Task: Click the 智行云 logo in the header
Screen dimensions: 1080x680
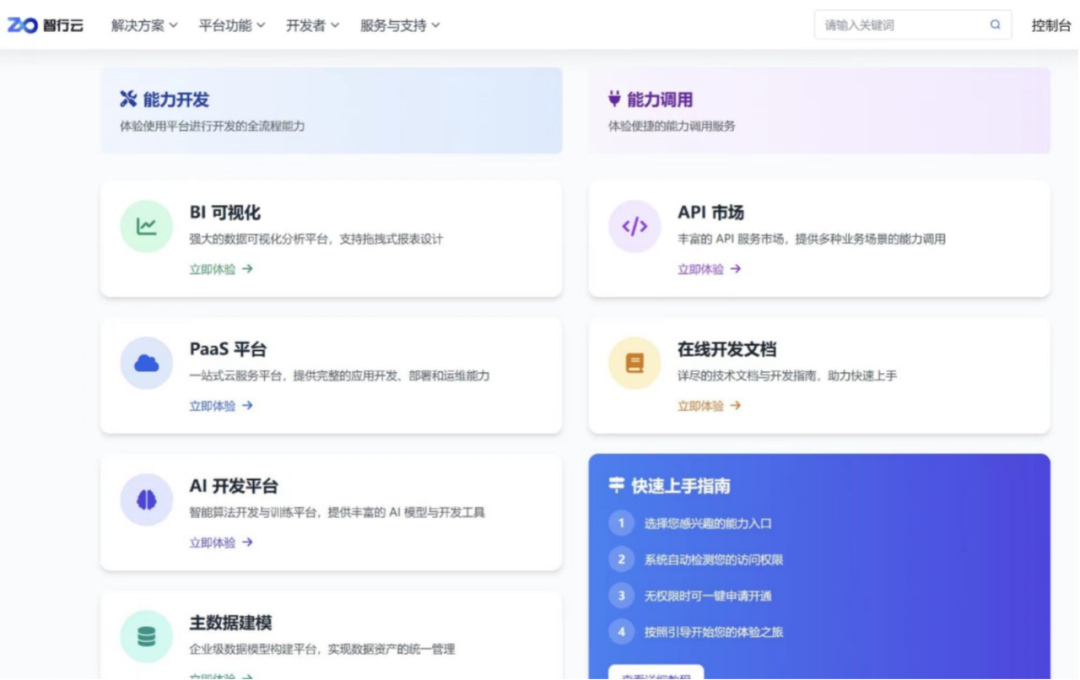Action: click(45, 25)
